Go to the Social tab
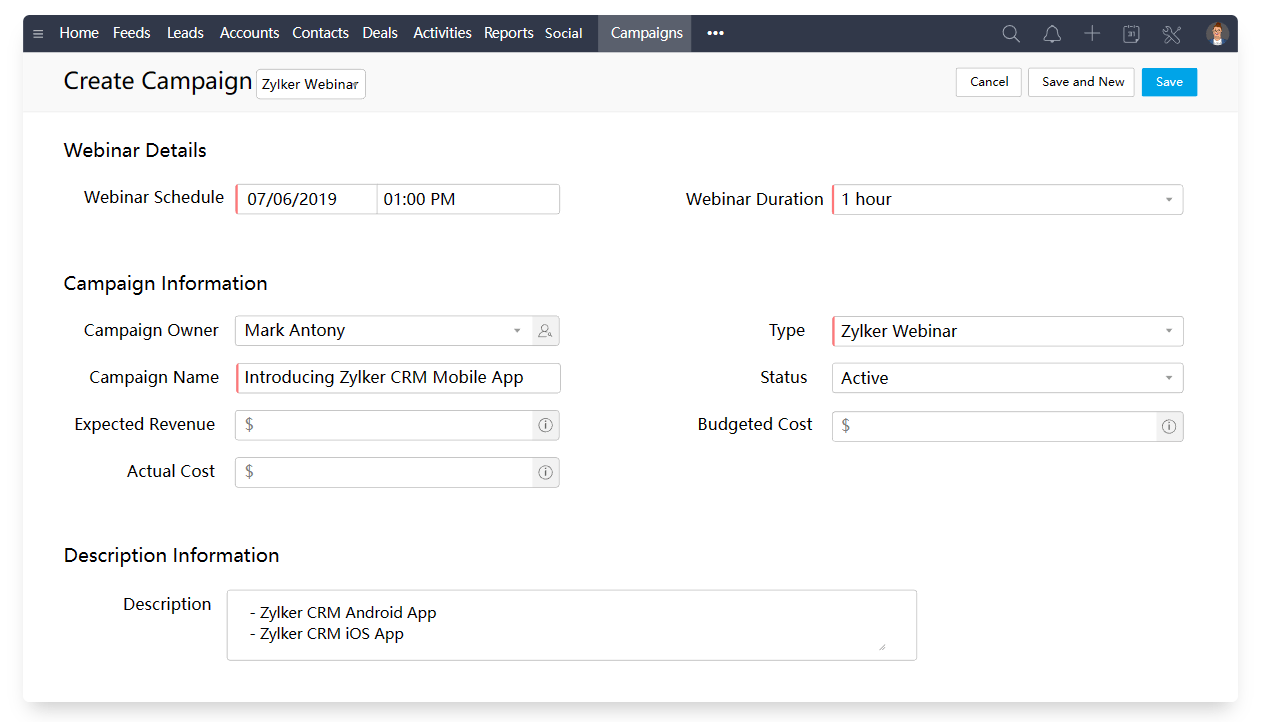The height and width of the screenshot is (722, 1263). coord(564,33)
